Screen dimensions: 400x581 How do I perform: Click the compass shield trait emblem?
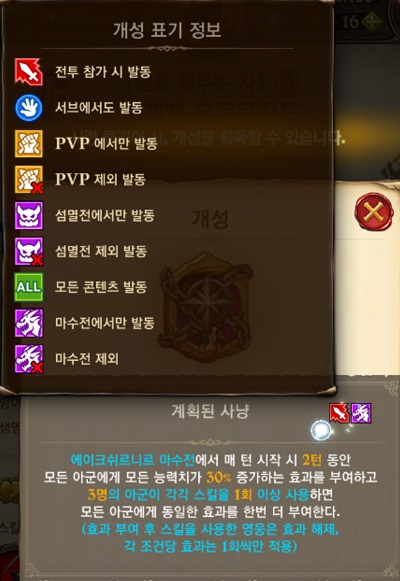(x=206, y=308)
